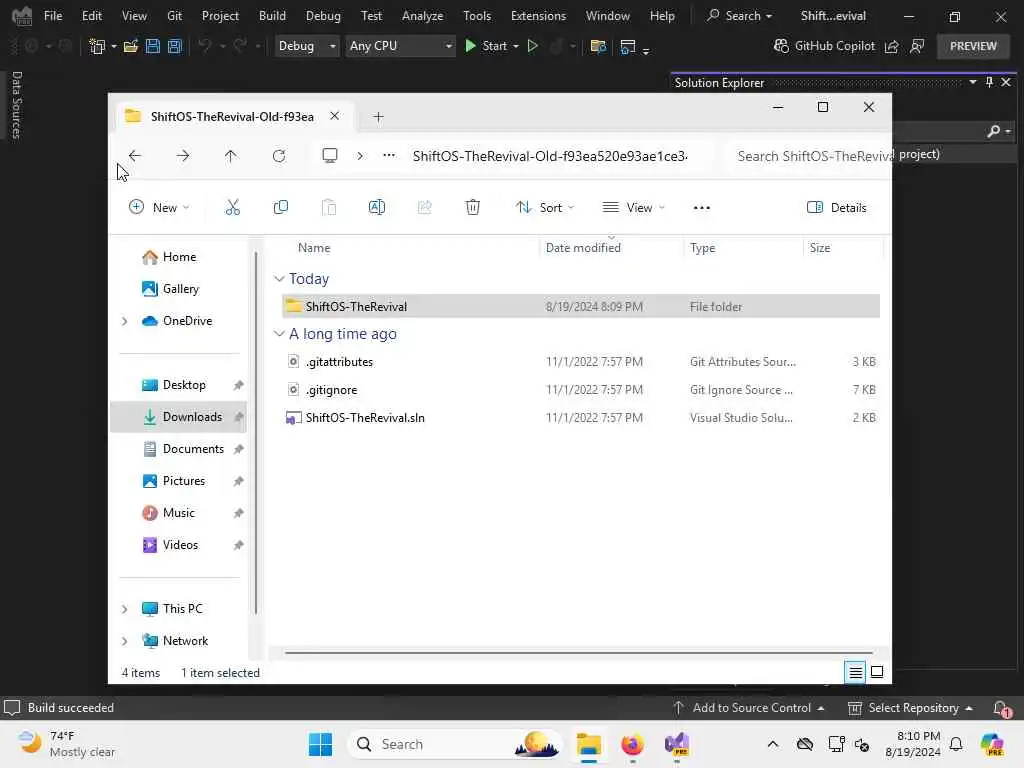The width and height of the screenshot is (1024, 768).
Task: Select the ShiftOS-TheRevival folder row
Action: pos(580,306)
